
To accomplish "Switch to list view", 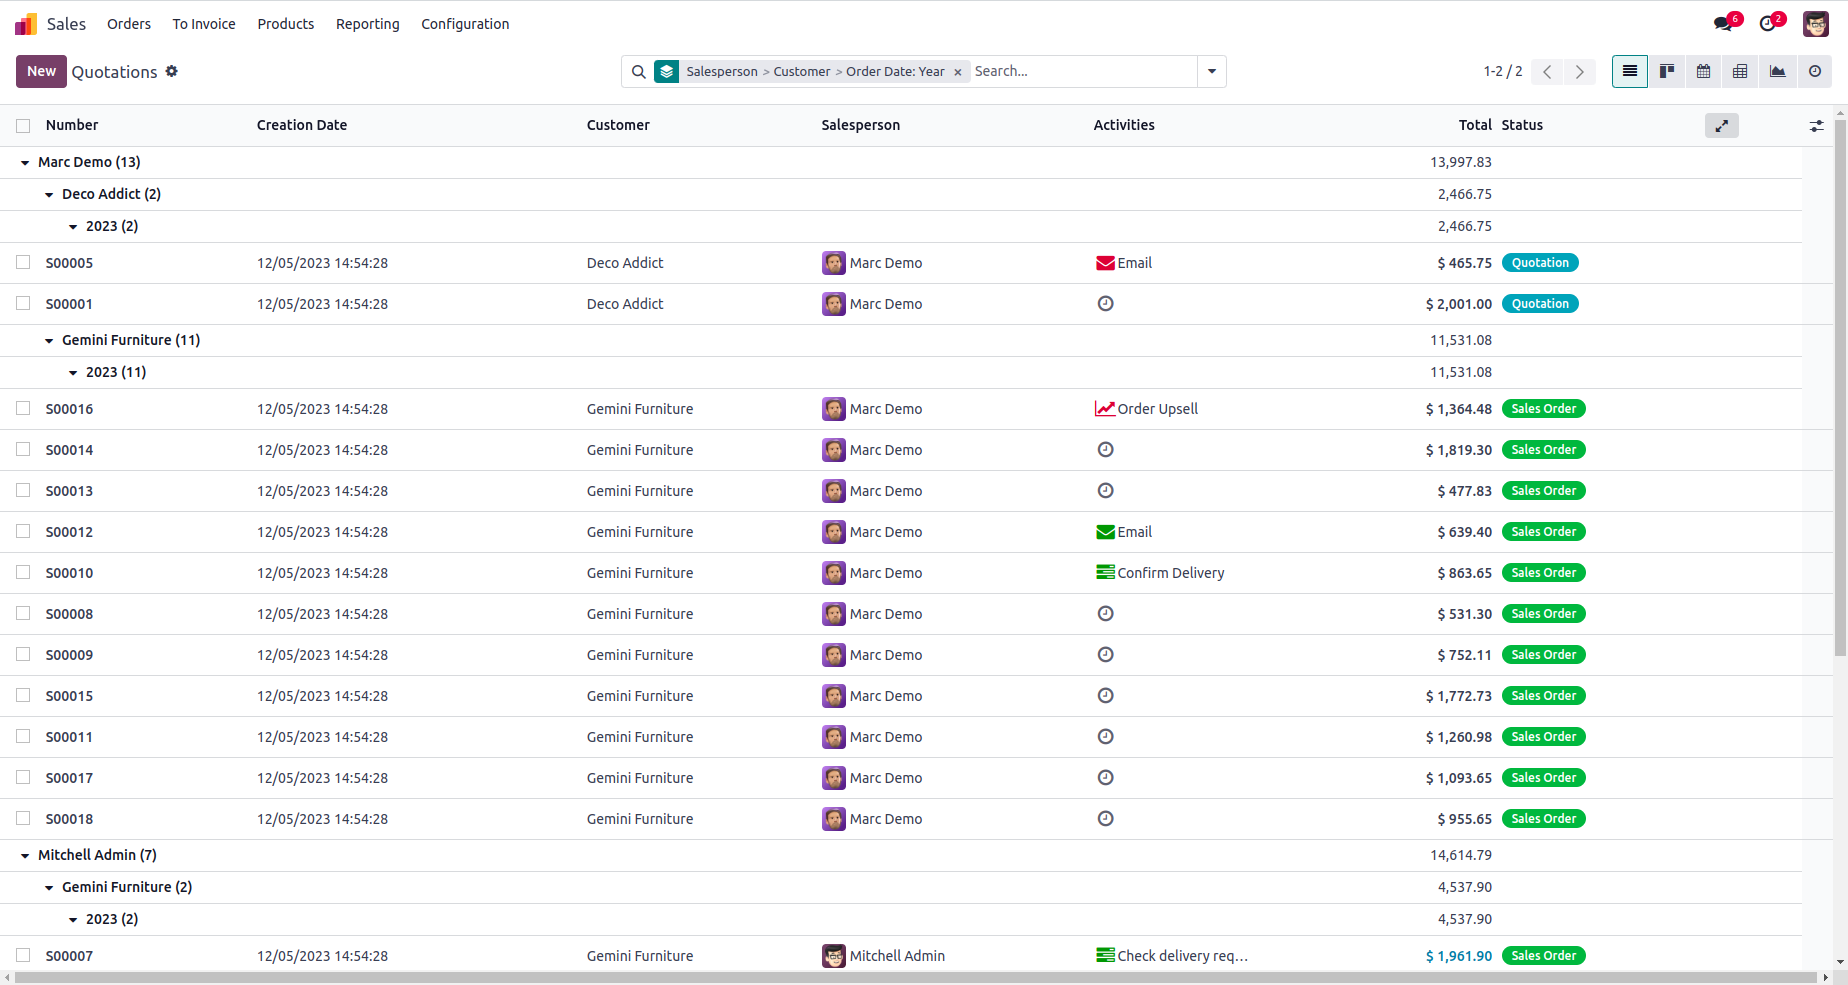I will (x=1630, y=71).
